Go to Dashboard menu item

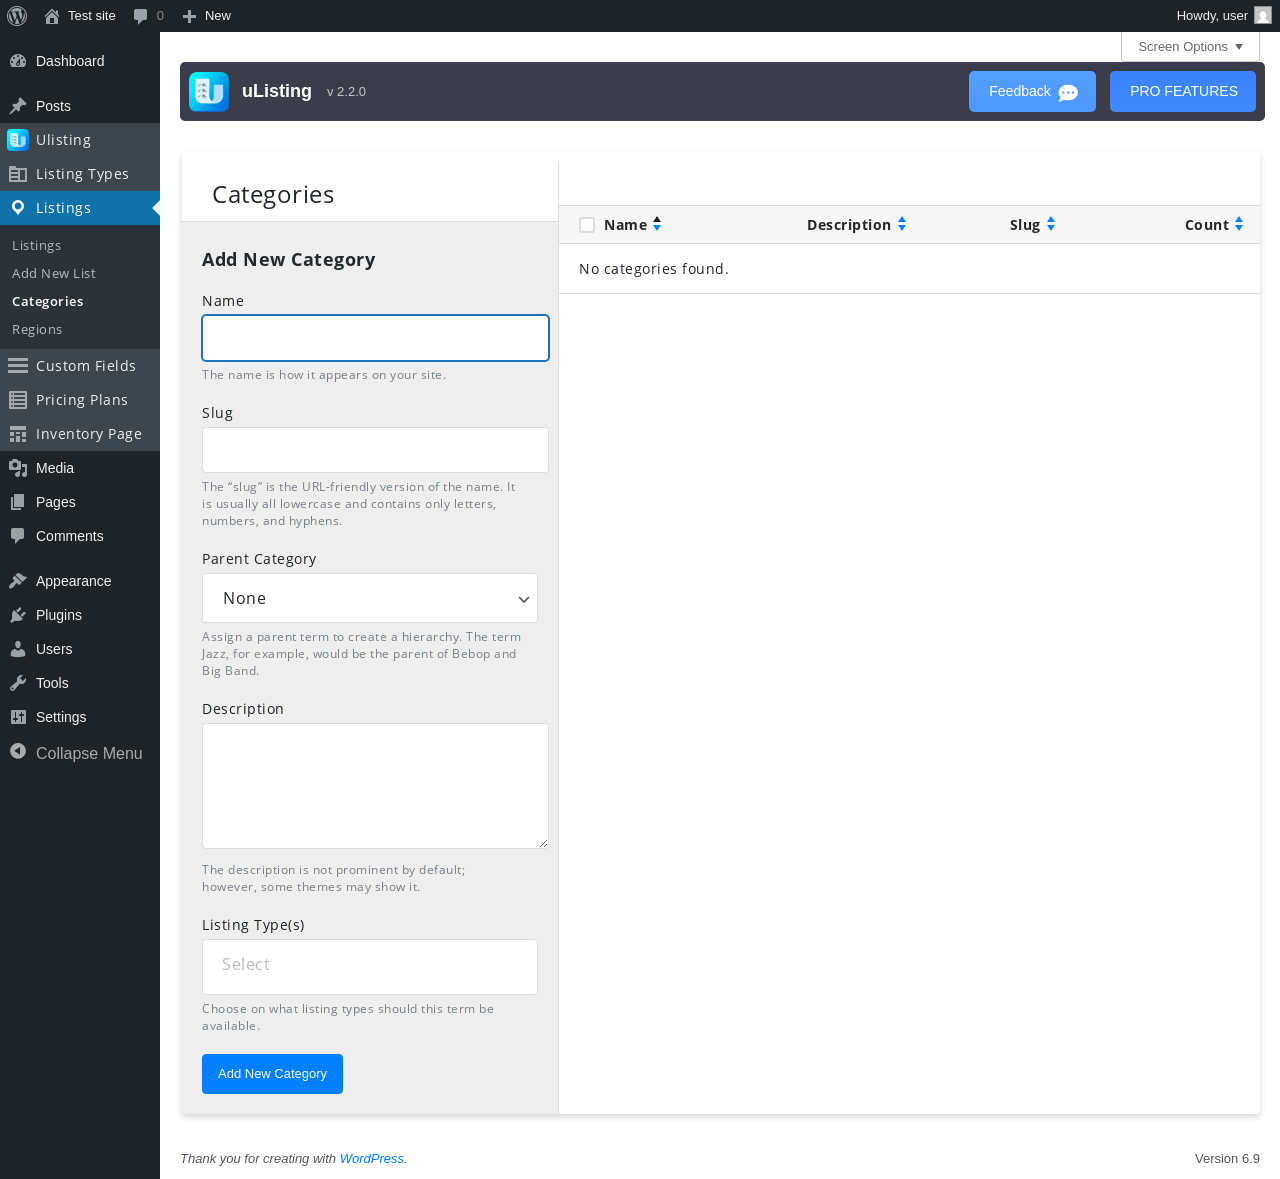point(80,61)
